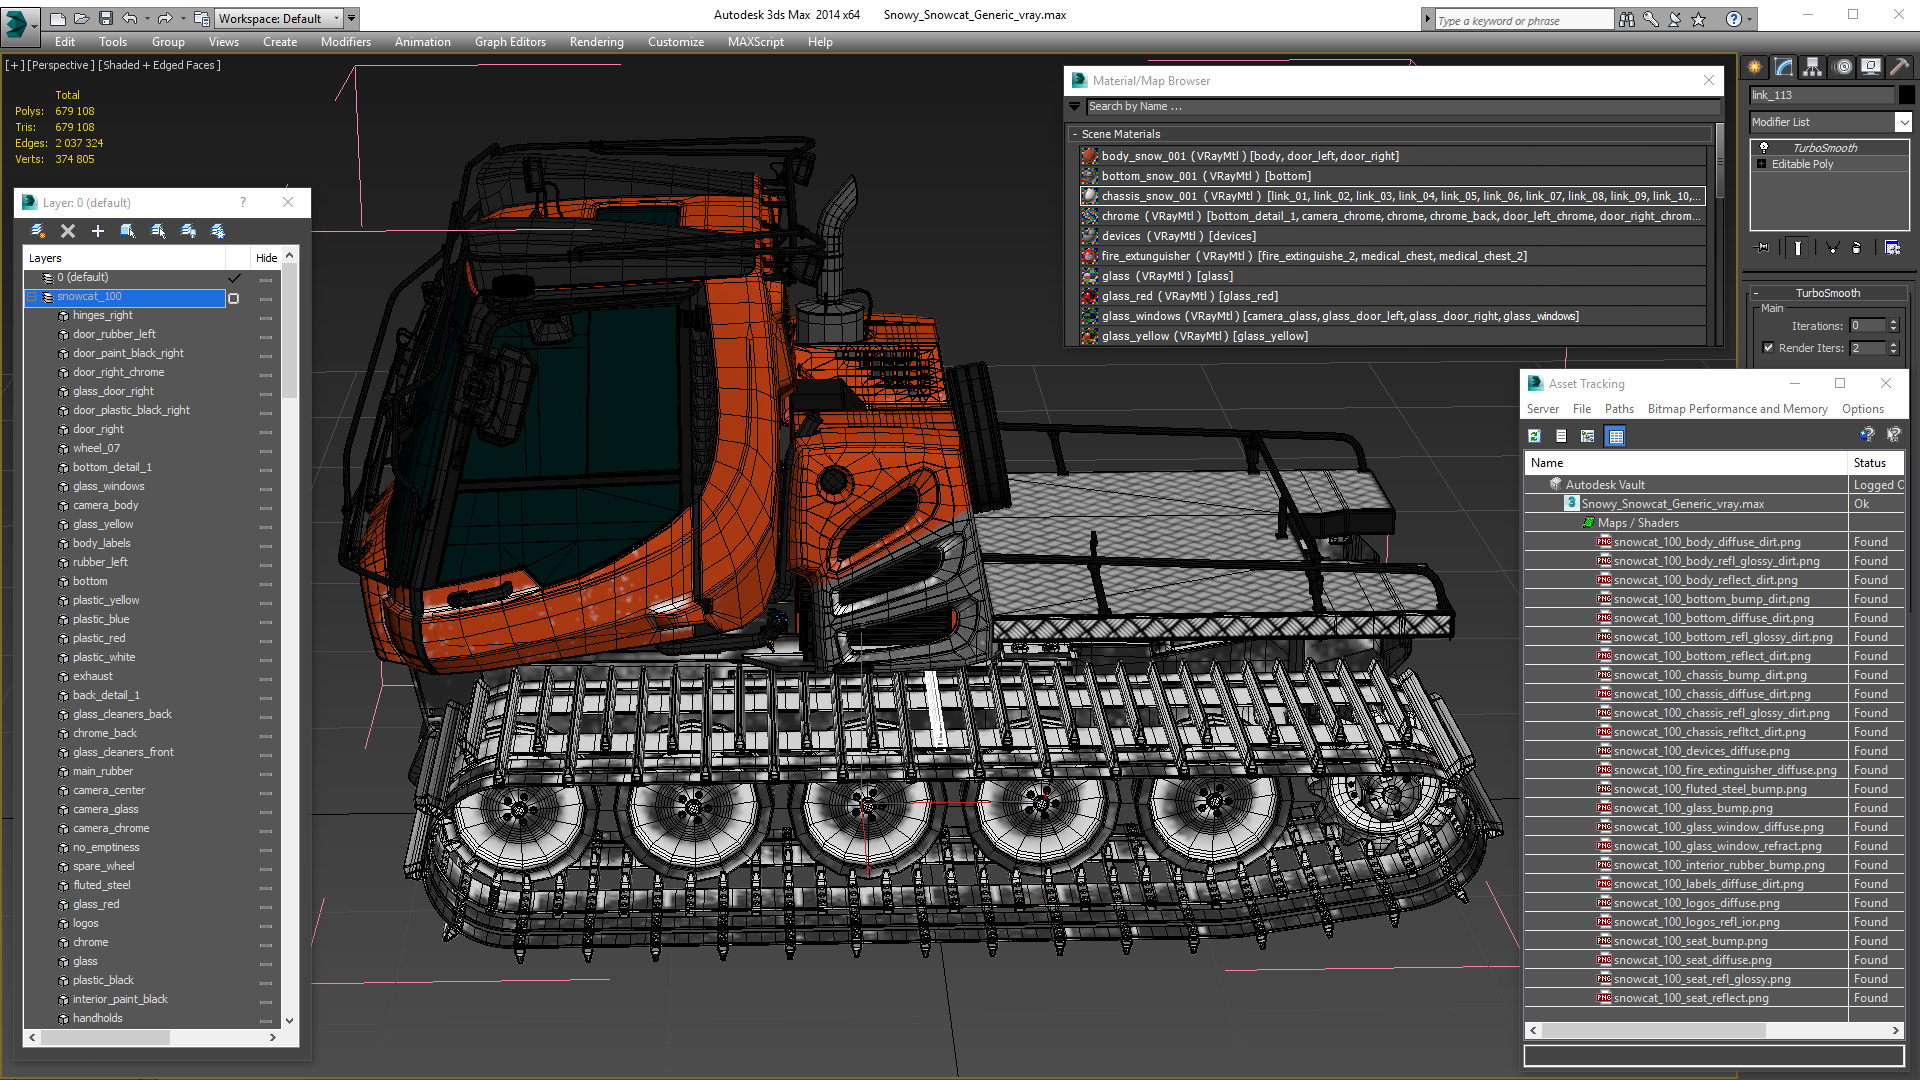This screenshot has height=1080, width=1920.
Task: Open the Modify command panel tab
Action: [1784, 67]
